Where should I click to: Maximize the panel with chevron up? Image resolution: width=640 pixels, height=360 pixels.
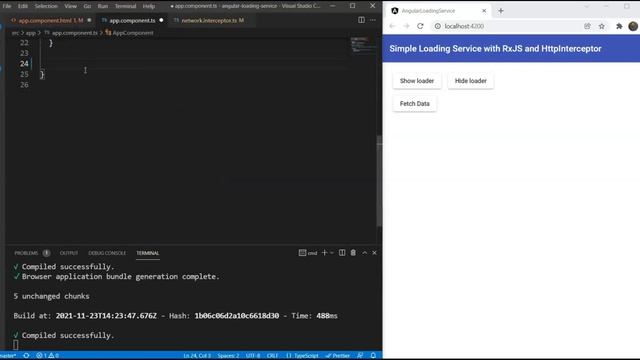364,253
